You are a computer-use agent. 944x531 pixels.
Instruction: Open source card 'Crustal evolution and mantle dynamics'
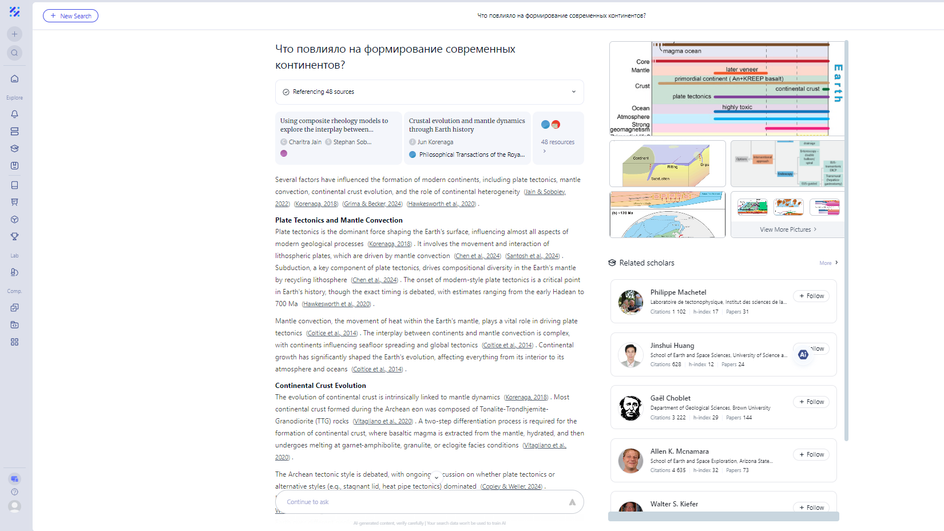click(467, 138)
